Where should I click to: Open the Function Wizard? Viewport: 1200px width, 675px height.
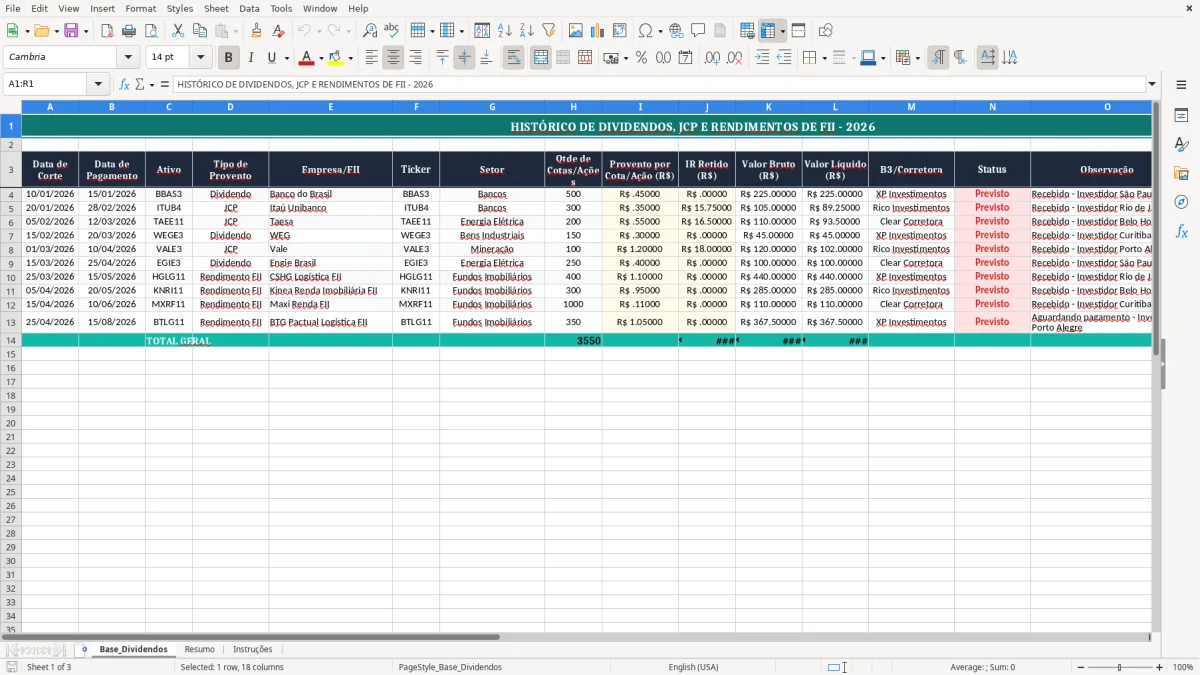[124, 85]
